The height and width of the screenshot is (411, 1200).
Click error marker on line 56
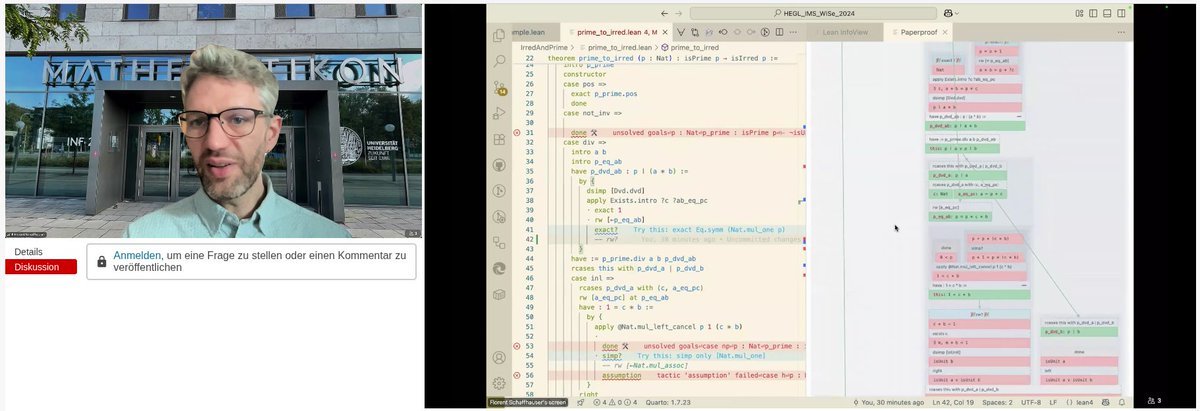click(x=517, y=375)
